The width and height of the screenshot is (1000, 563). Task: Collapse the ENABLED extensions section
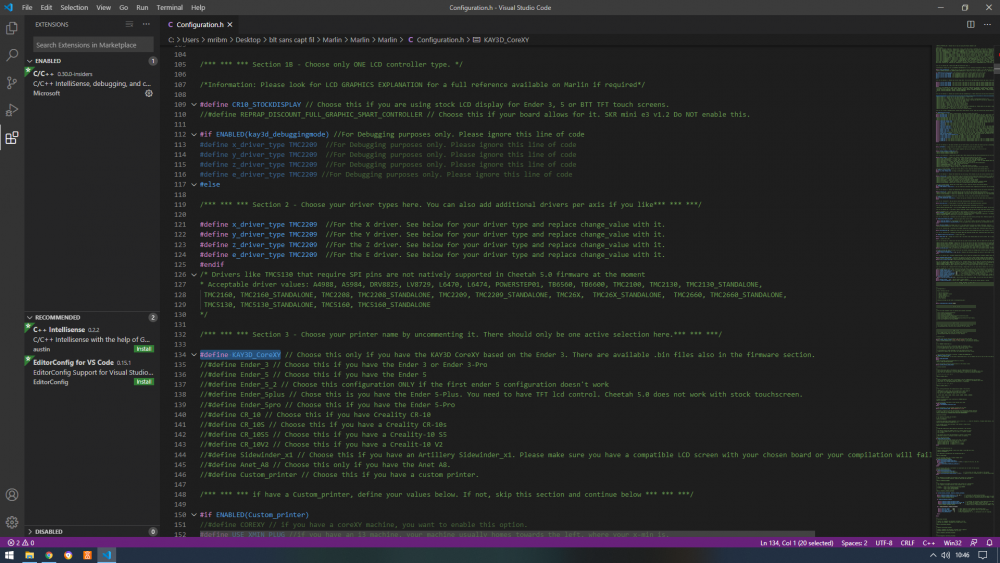coord(29,61)
